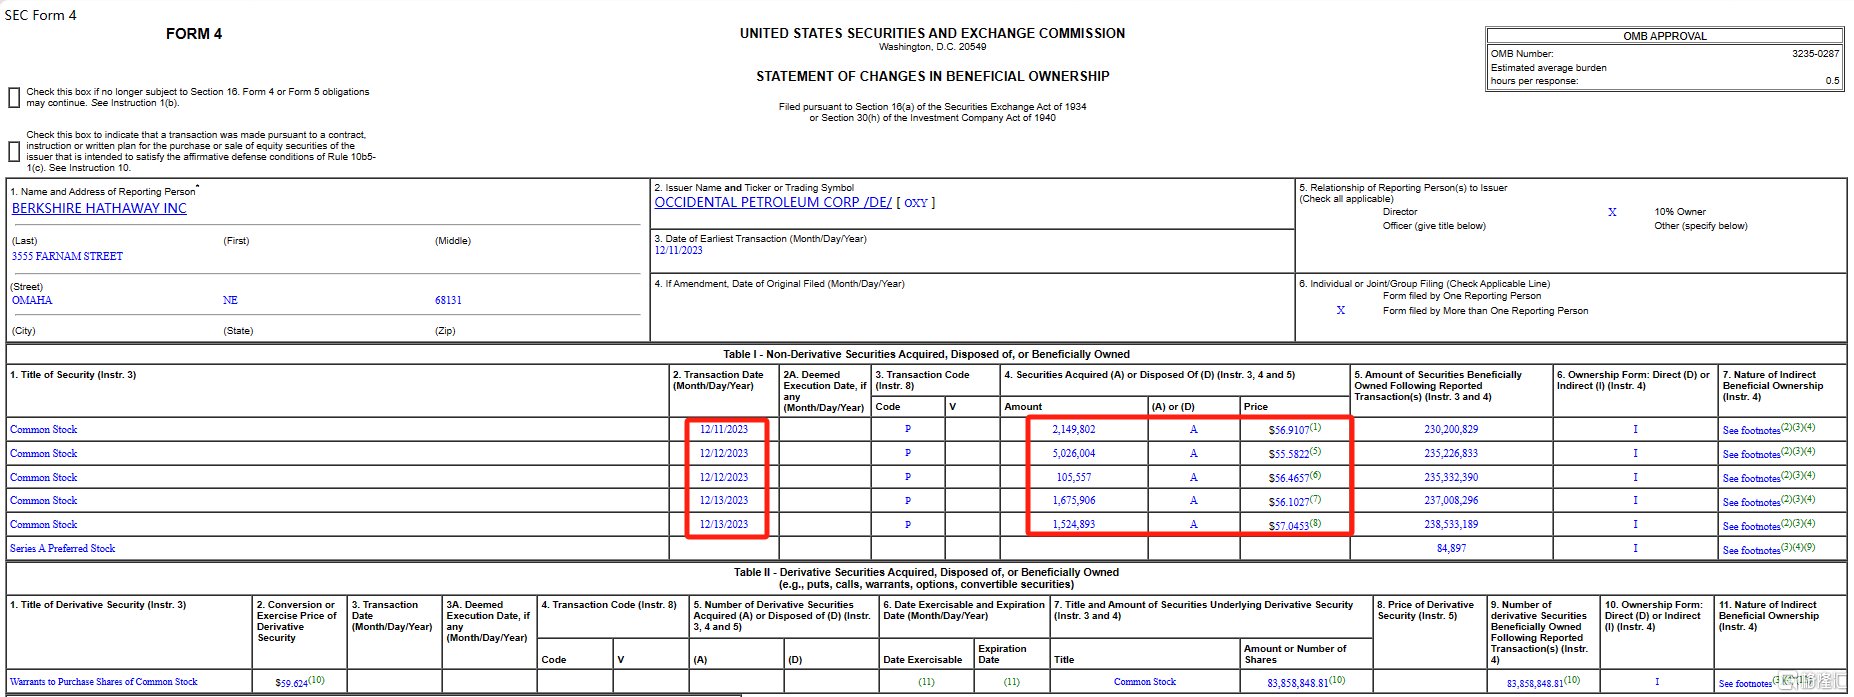Click the owned total 237,008,296
1854x697 pixels.
tap(1451, 501)
